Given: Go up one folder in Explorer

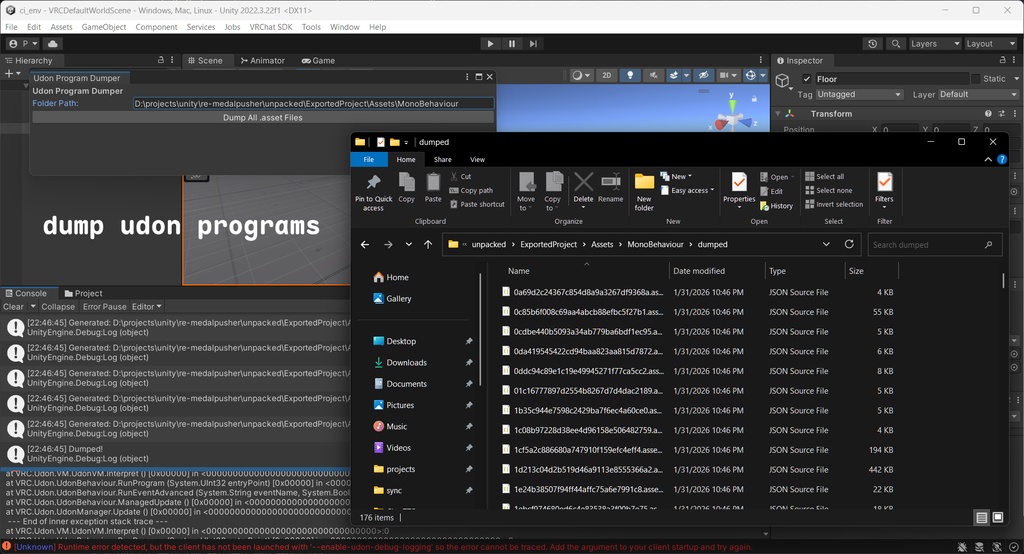Looking at the screenshot, I should pos(428,244).
